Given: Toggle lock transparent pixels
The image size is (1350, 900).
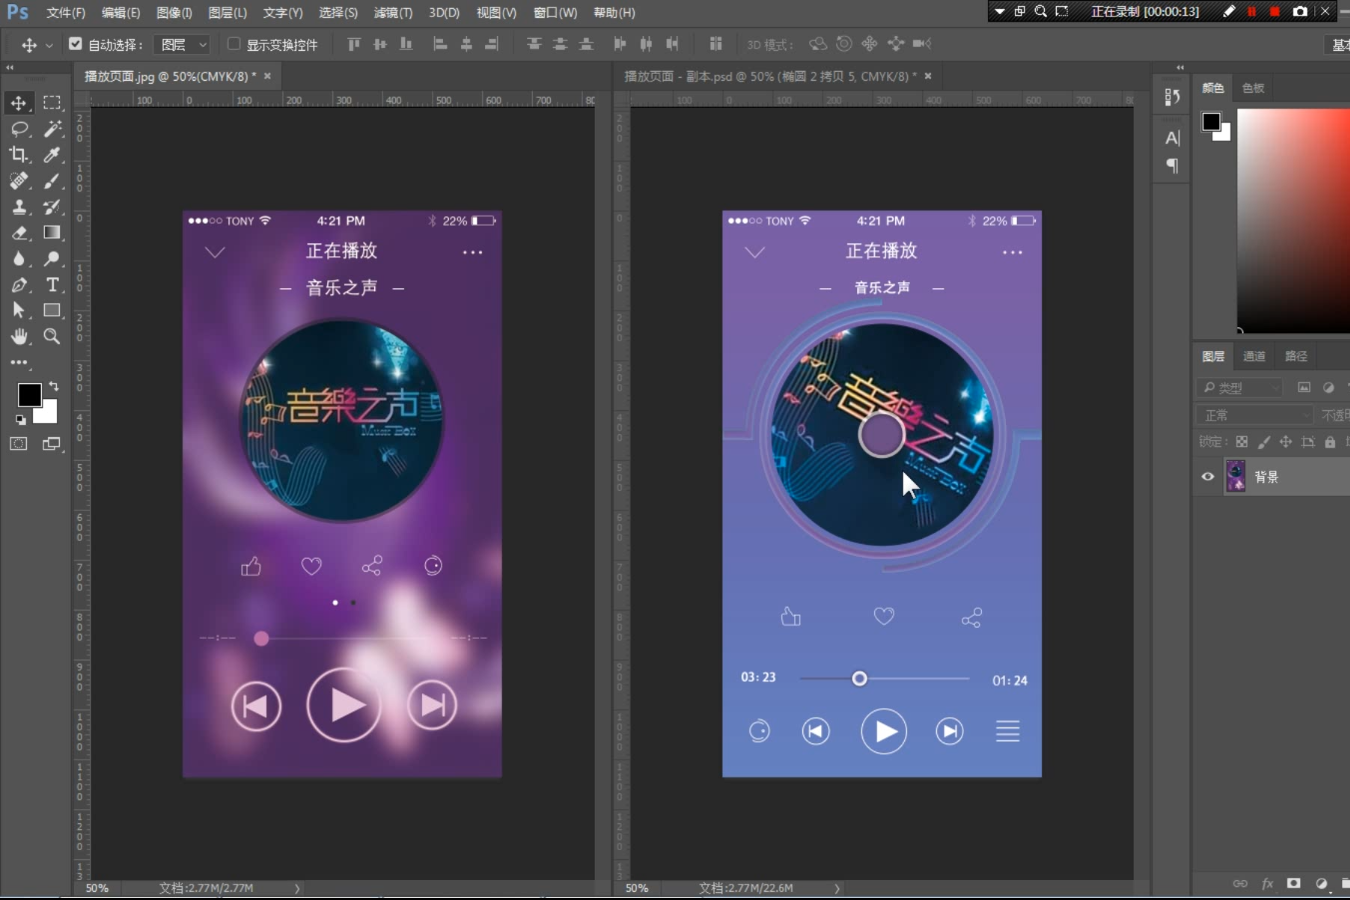Looking at the screenshot, I should pos(1242,442).
